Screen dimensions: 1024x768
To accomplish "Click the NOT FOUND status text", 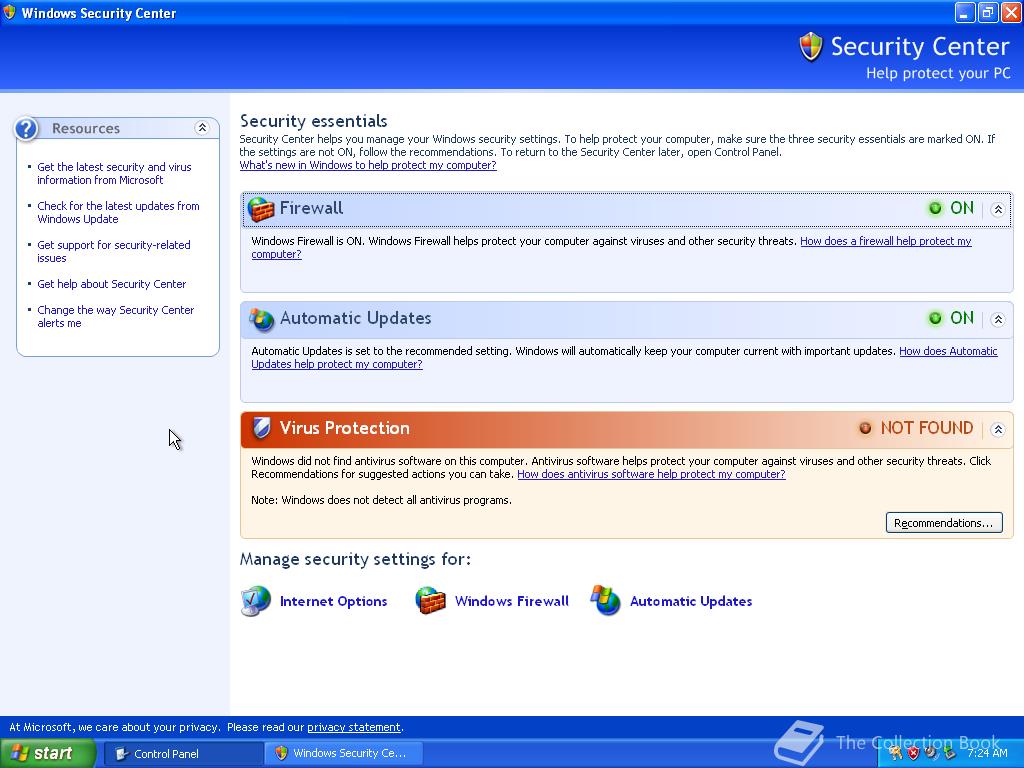I will (x=927, y=428).
